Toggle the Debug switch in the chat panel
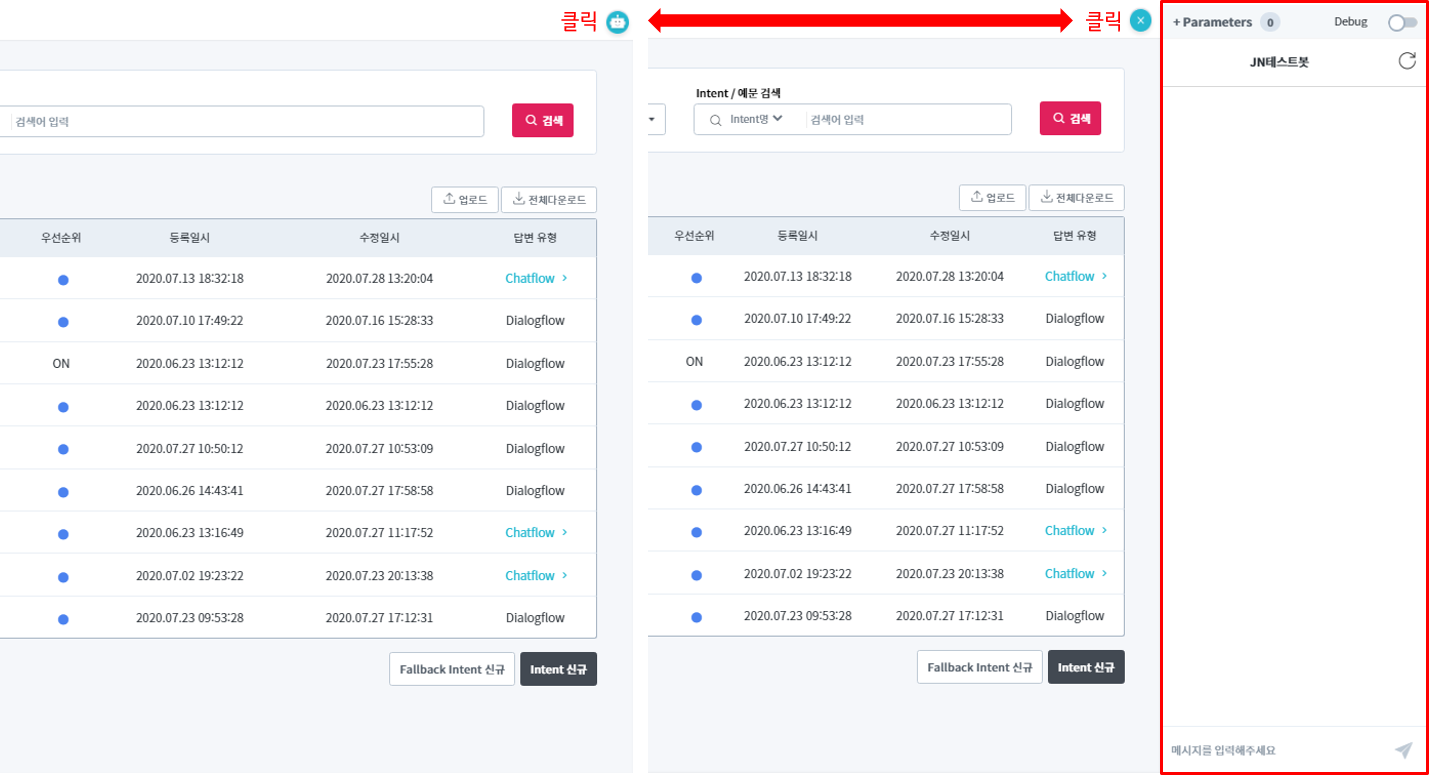The height and width of the screenshot is (775, 1429). click(1402, 22)
